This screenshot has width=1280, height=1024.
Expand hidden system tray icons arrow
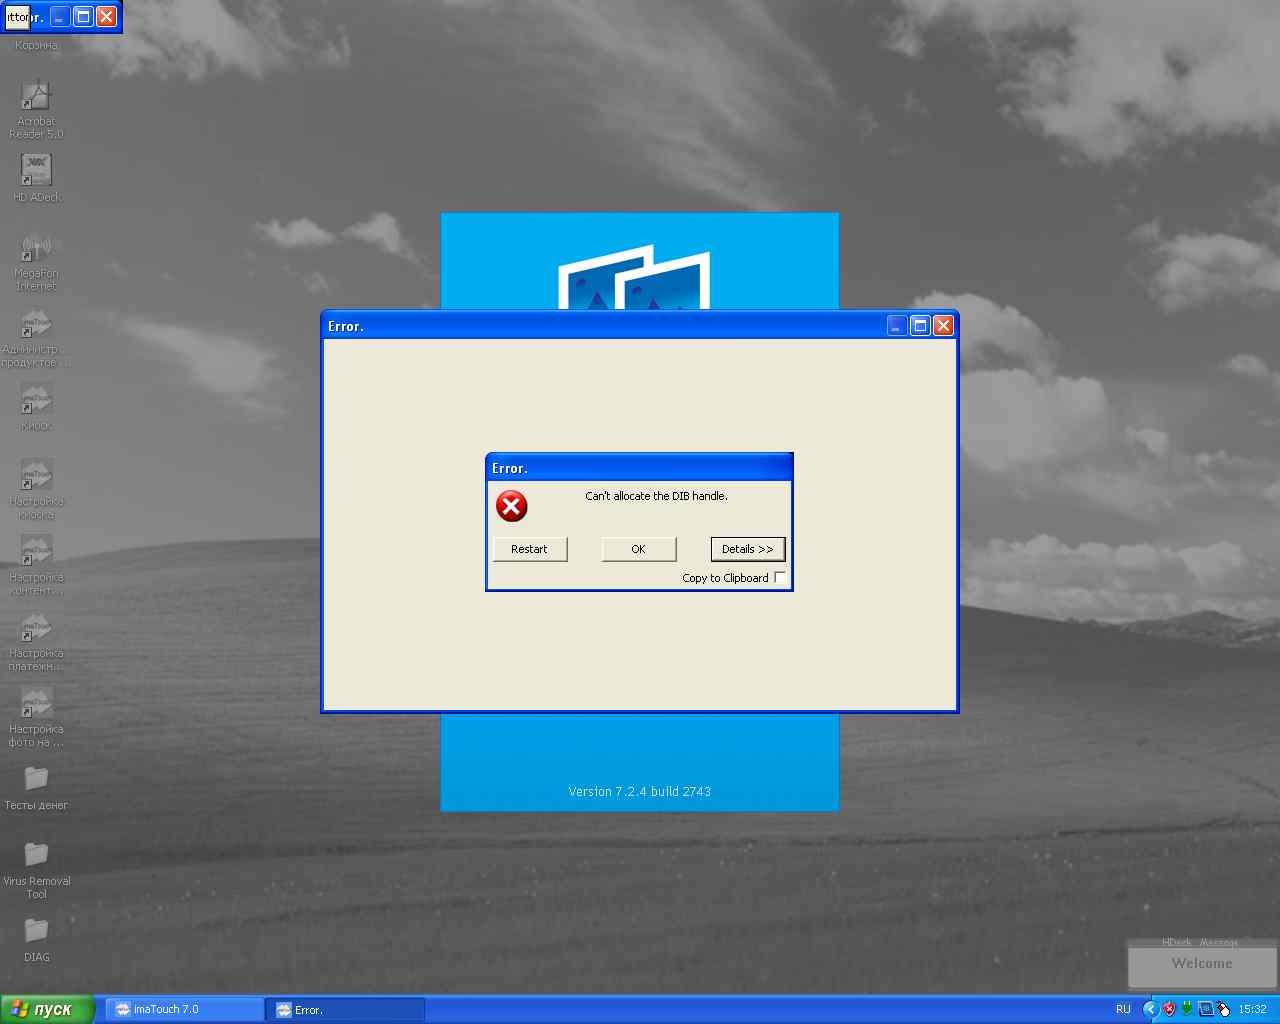click(x=1150, y=1010)
